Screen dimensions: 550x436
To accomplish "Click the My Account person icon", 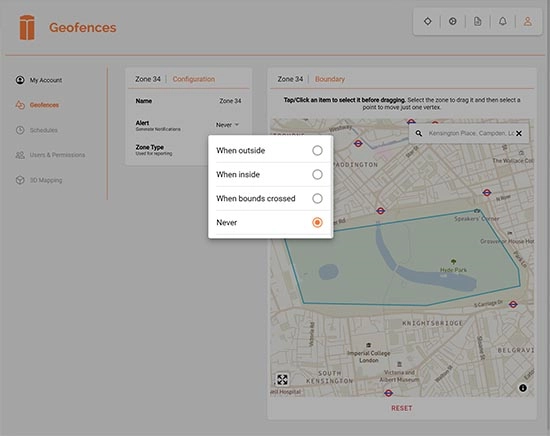I will pyautogui.click(x=20, y=80).
